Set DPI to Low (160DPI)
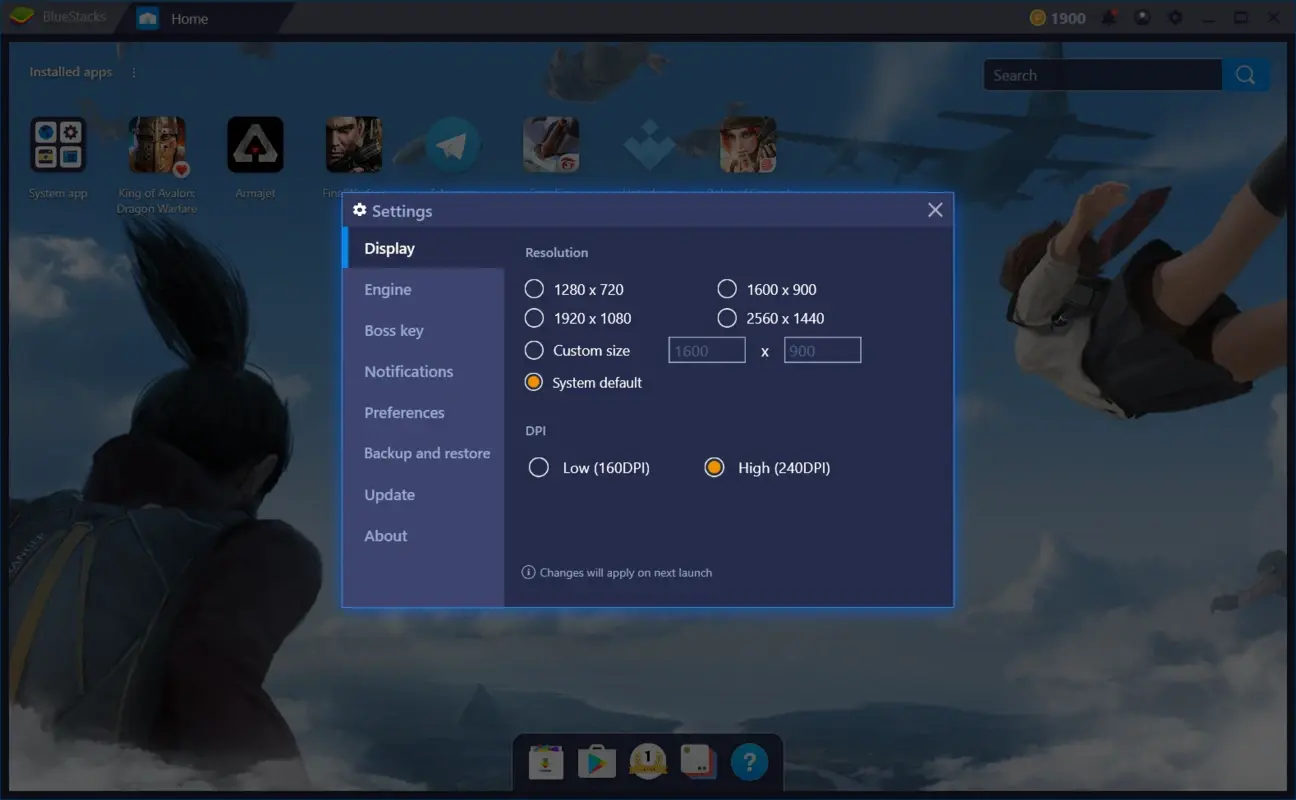The image size is (1296, 800). pyautogui.click(x=539, y=467)
